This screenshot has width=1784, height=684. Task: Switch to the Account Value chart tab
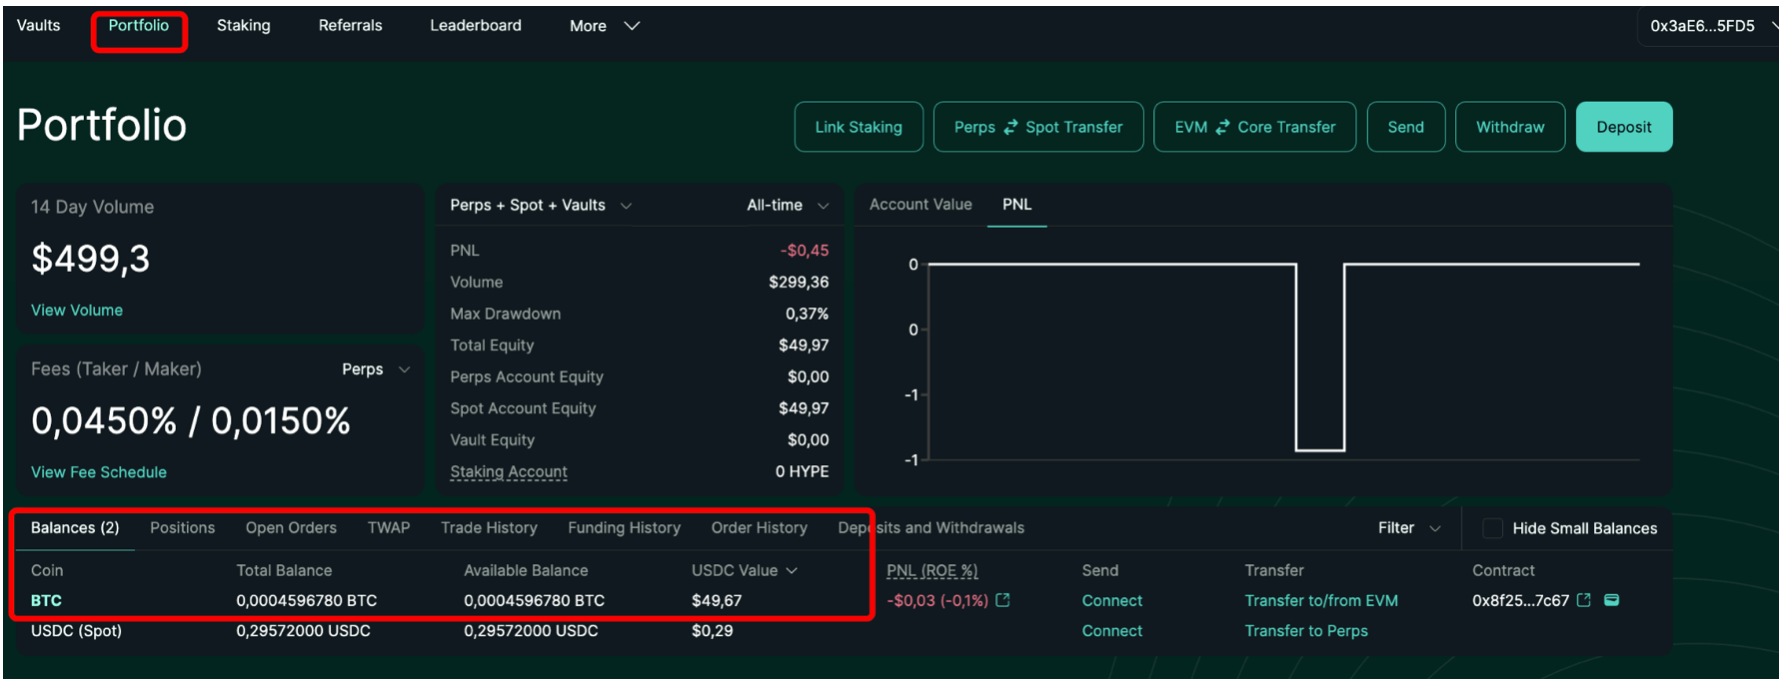point(920,204)
